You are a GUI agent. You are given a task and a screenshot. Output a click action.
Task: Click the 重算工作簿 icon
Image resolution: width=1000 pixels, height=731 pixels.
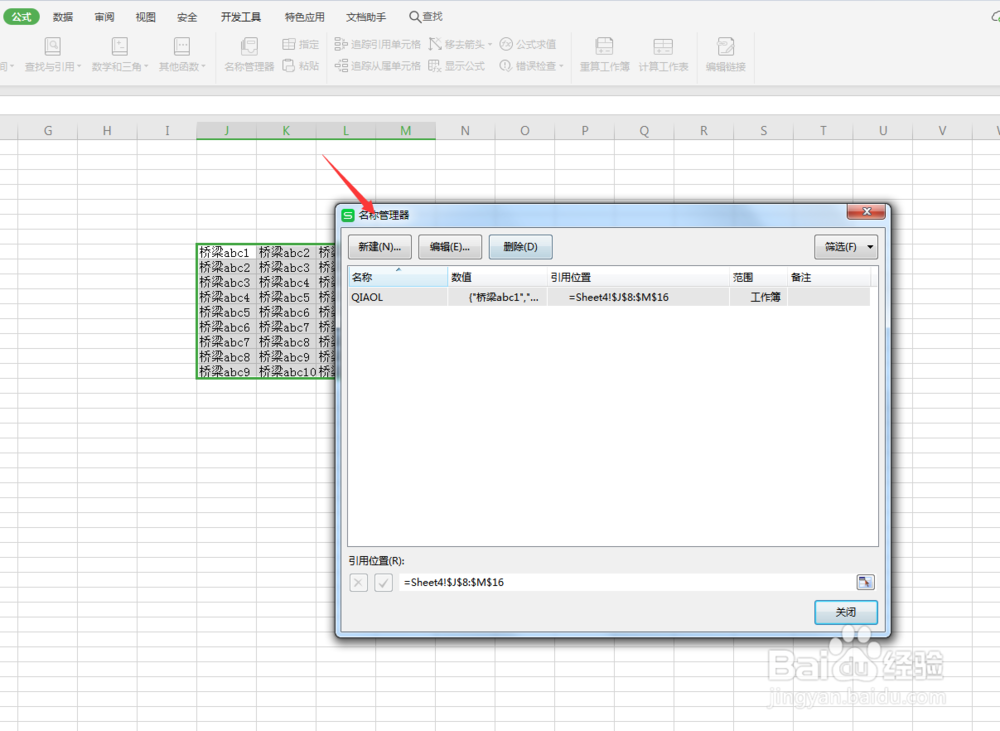[x=604, y=47]
